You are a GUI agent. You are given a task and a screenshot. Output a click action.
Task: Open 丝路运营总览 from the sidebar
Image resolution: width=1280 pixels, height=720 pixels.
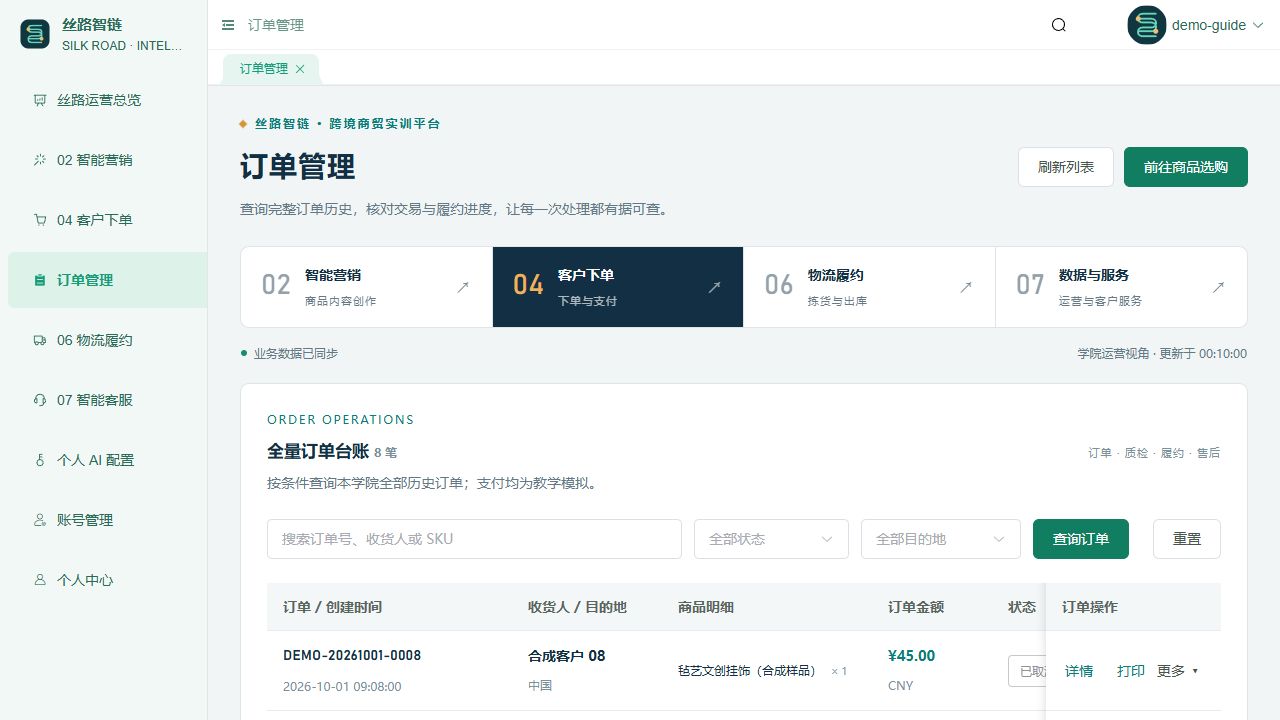click(107, 100)
